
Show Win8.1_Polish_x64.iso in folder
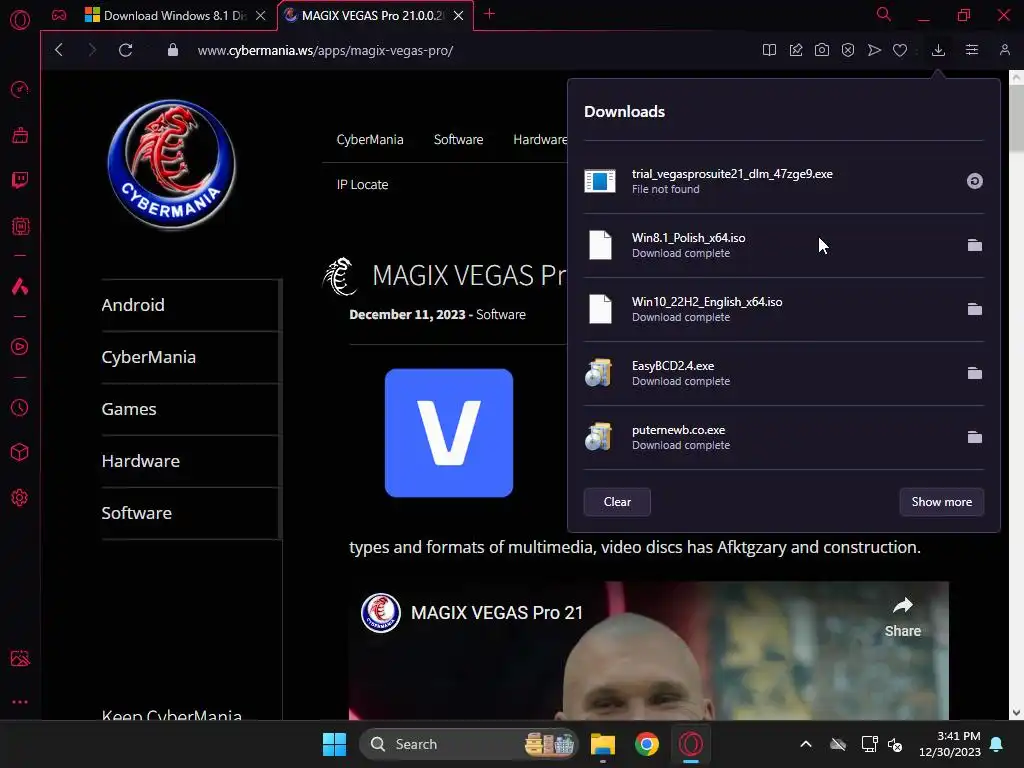[x=974, y=245]
